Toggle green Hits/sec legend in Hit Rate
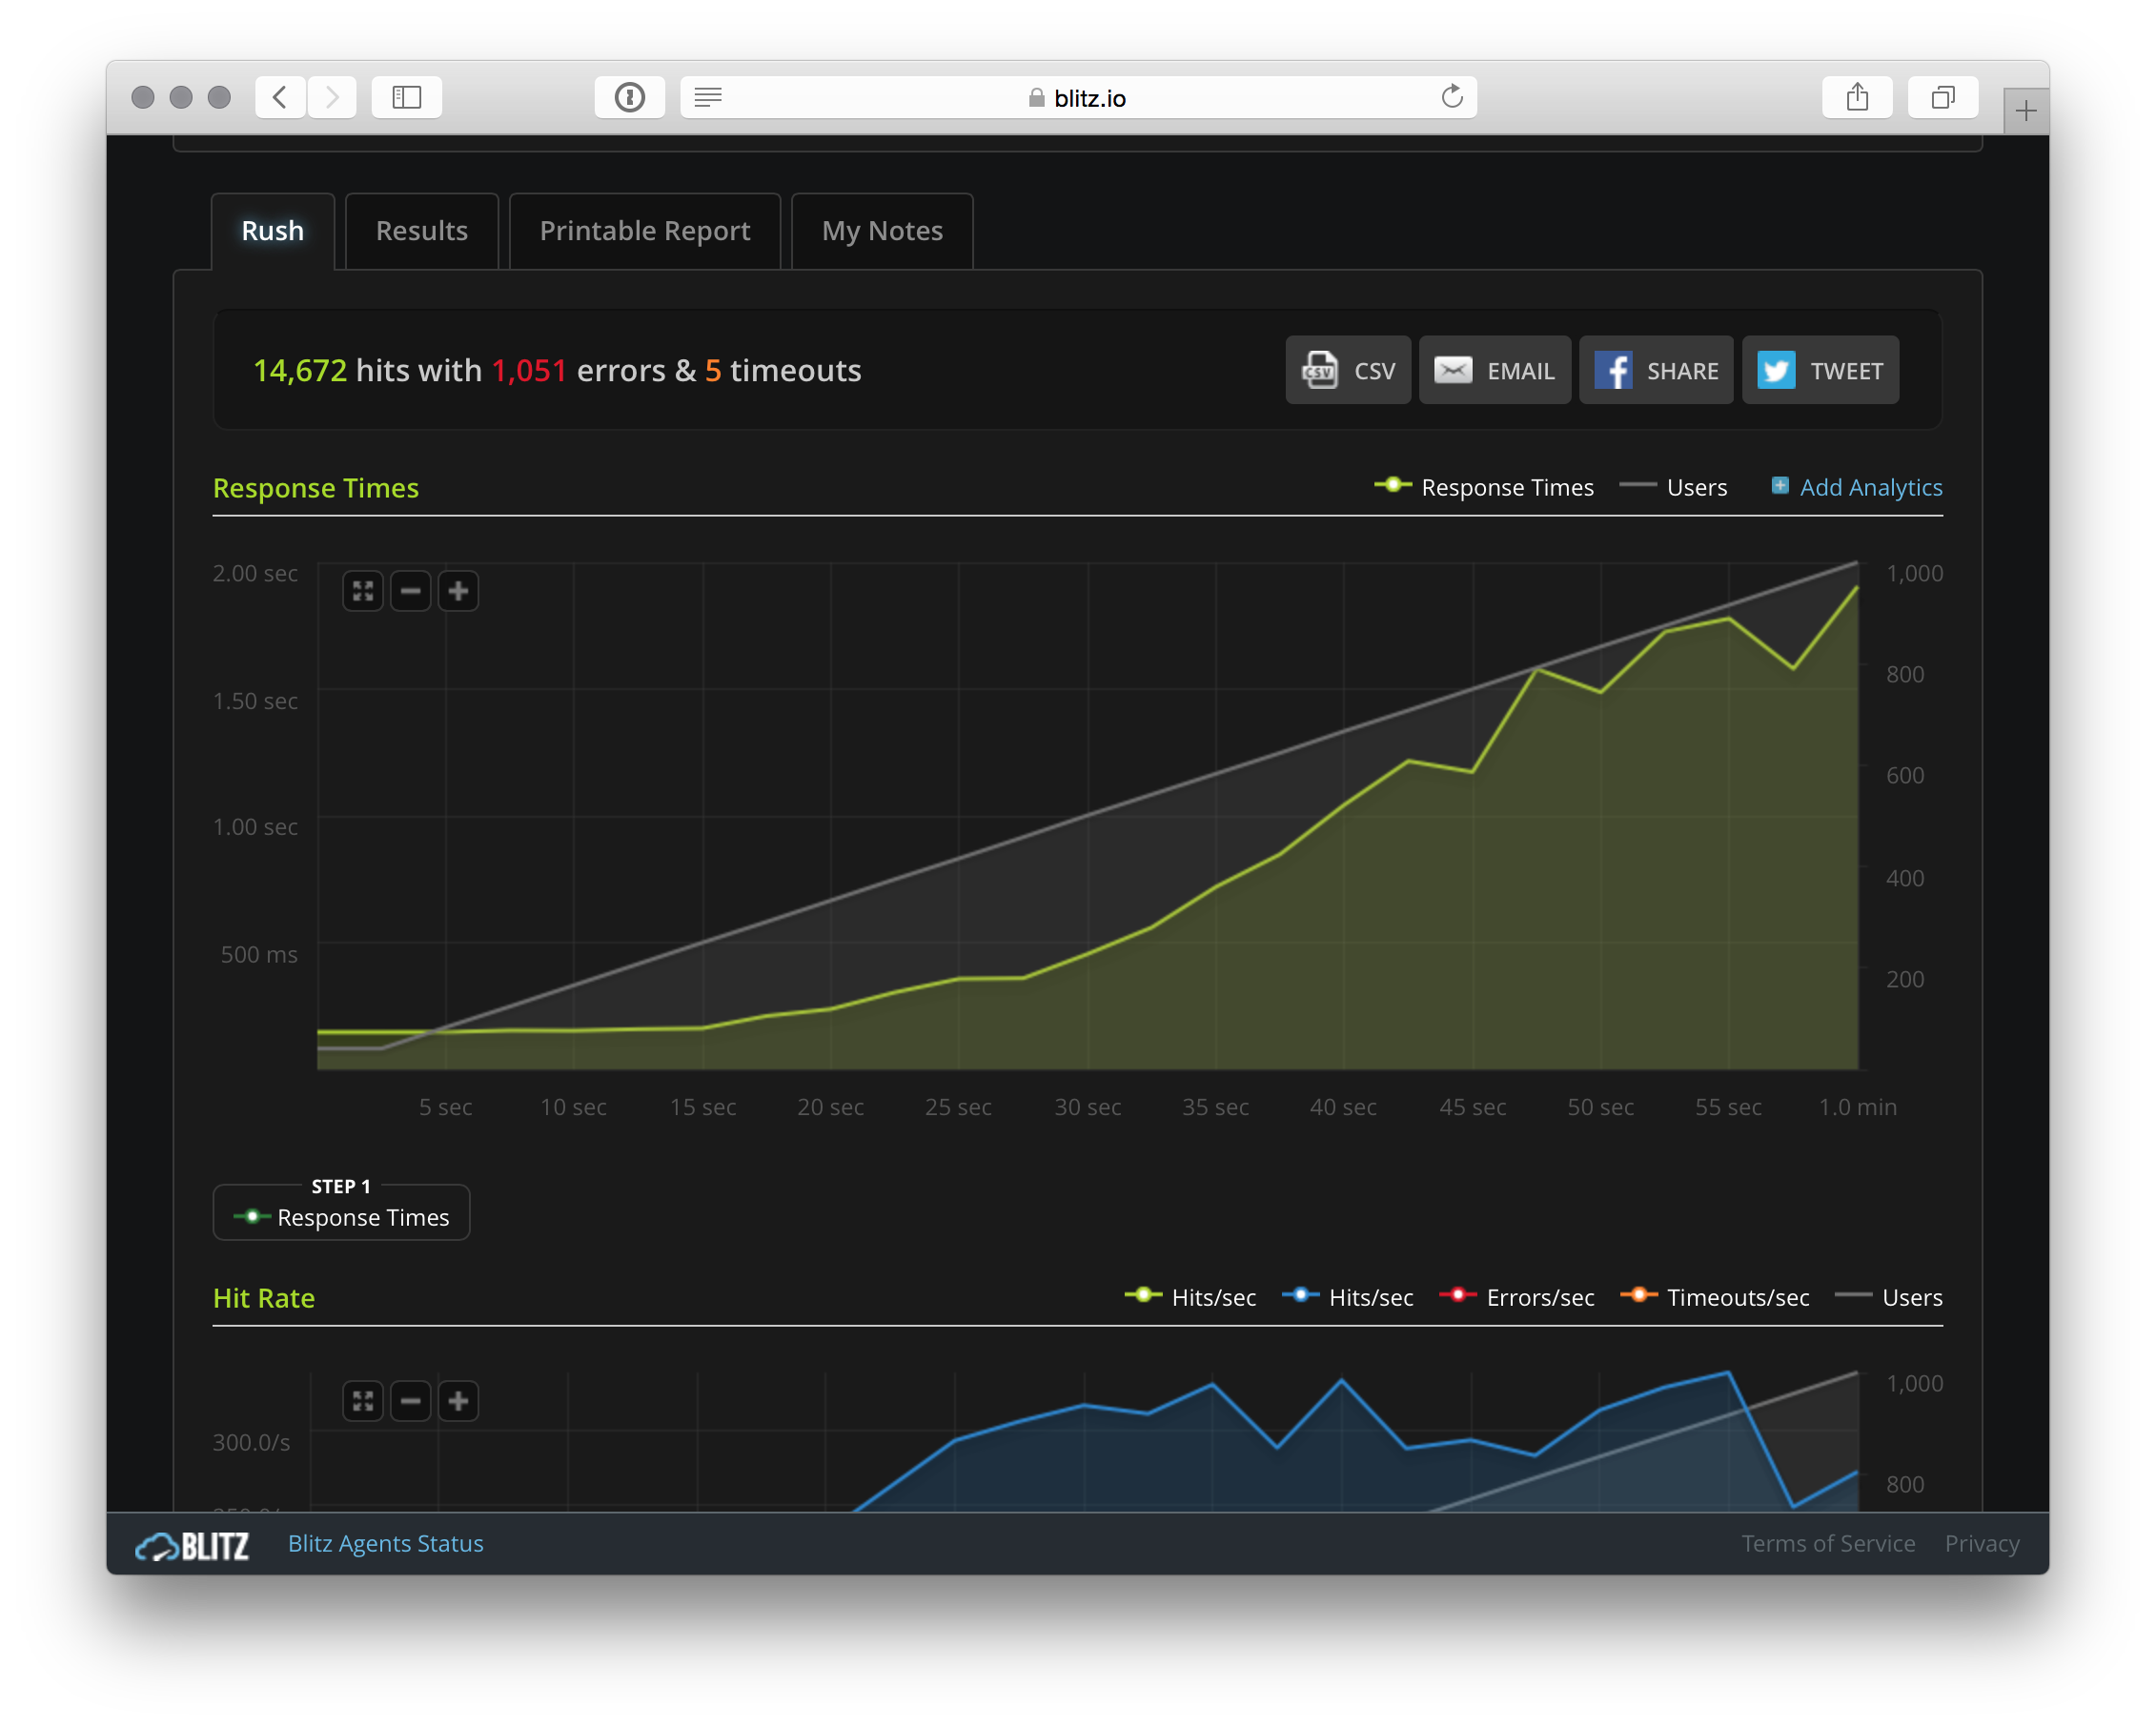 1190,1297
